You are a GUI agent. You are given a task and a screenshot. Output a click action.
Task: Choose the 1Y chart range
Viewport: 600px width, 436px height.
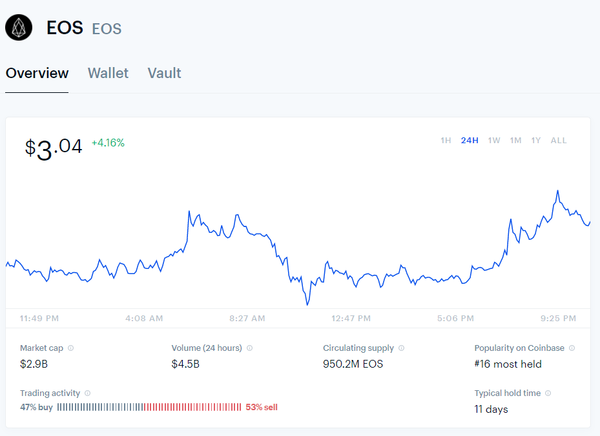click(x=536, y=140)
